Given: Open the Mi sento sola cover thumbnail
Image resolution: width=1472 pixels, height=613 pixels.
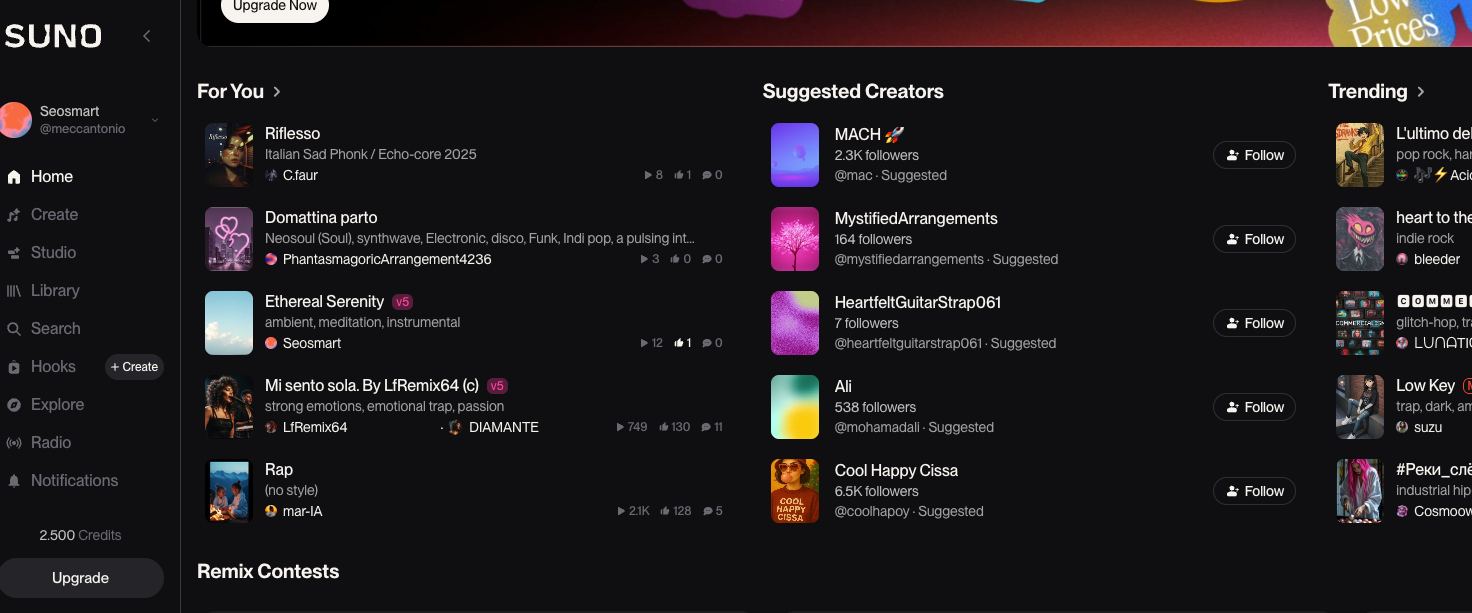Looking at the screenshot, I should coord(229,407).
